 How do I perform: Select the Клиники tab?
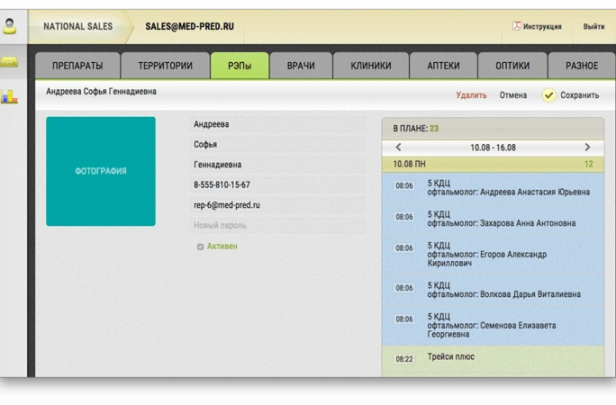pyautogui.click(x=370, y=66)
